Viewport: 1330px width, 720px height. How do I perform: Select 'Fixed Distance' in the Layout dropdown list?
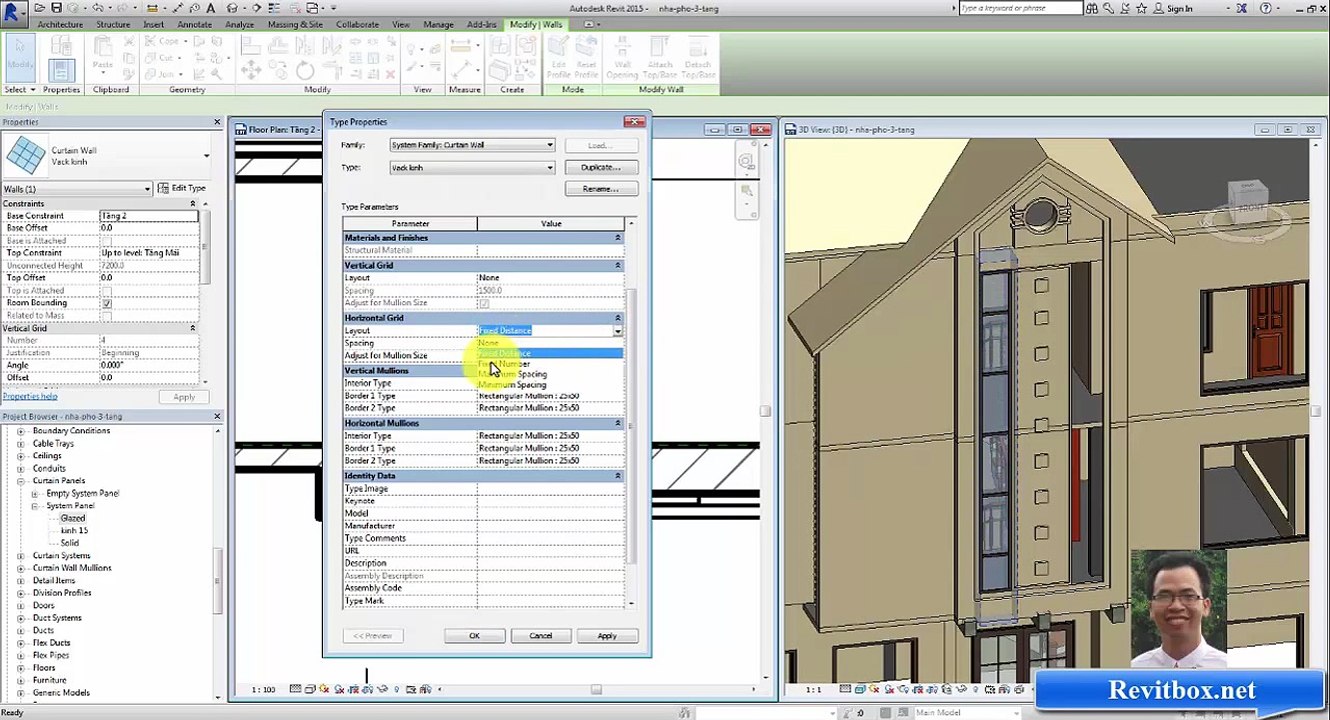point(550,353)
